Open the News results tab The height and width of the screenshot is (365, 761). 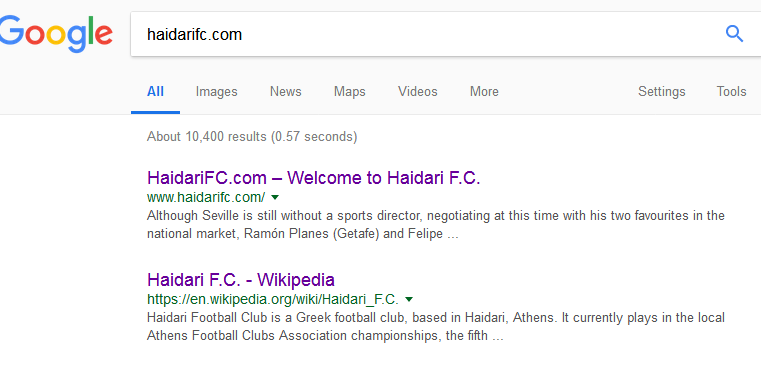(286, 91)
